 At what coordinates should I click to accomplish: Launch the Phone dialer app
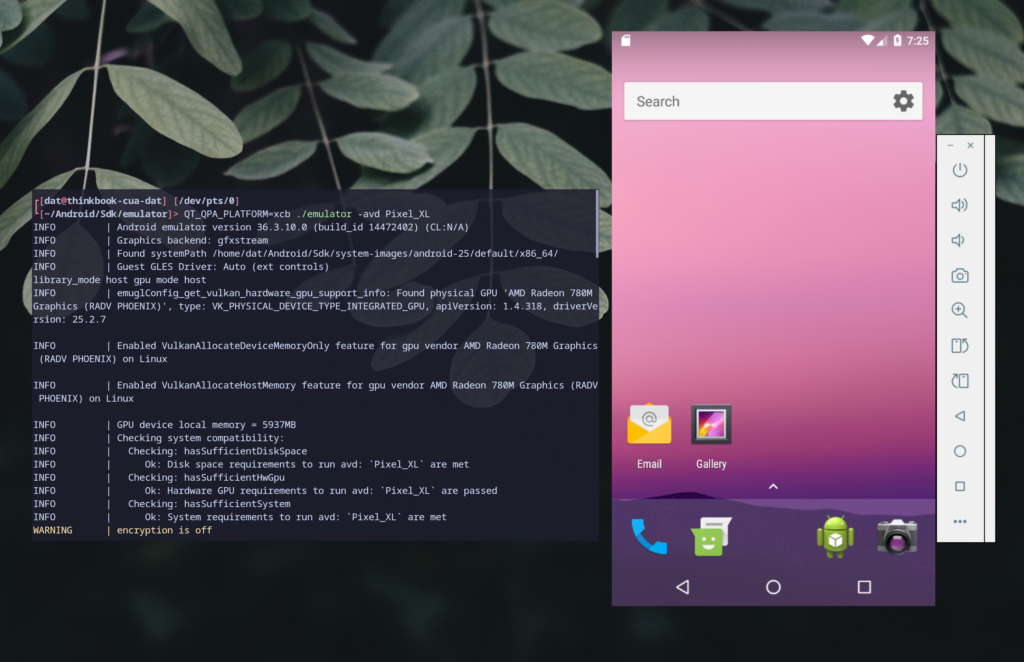pyautogui.click(x=649, y=537)
